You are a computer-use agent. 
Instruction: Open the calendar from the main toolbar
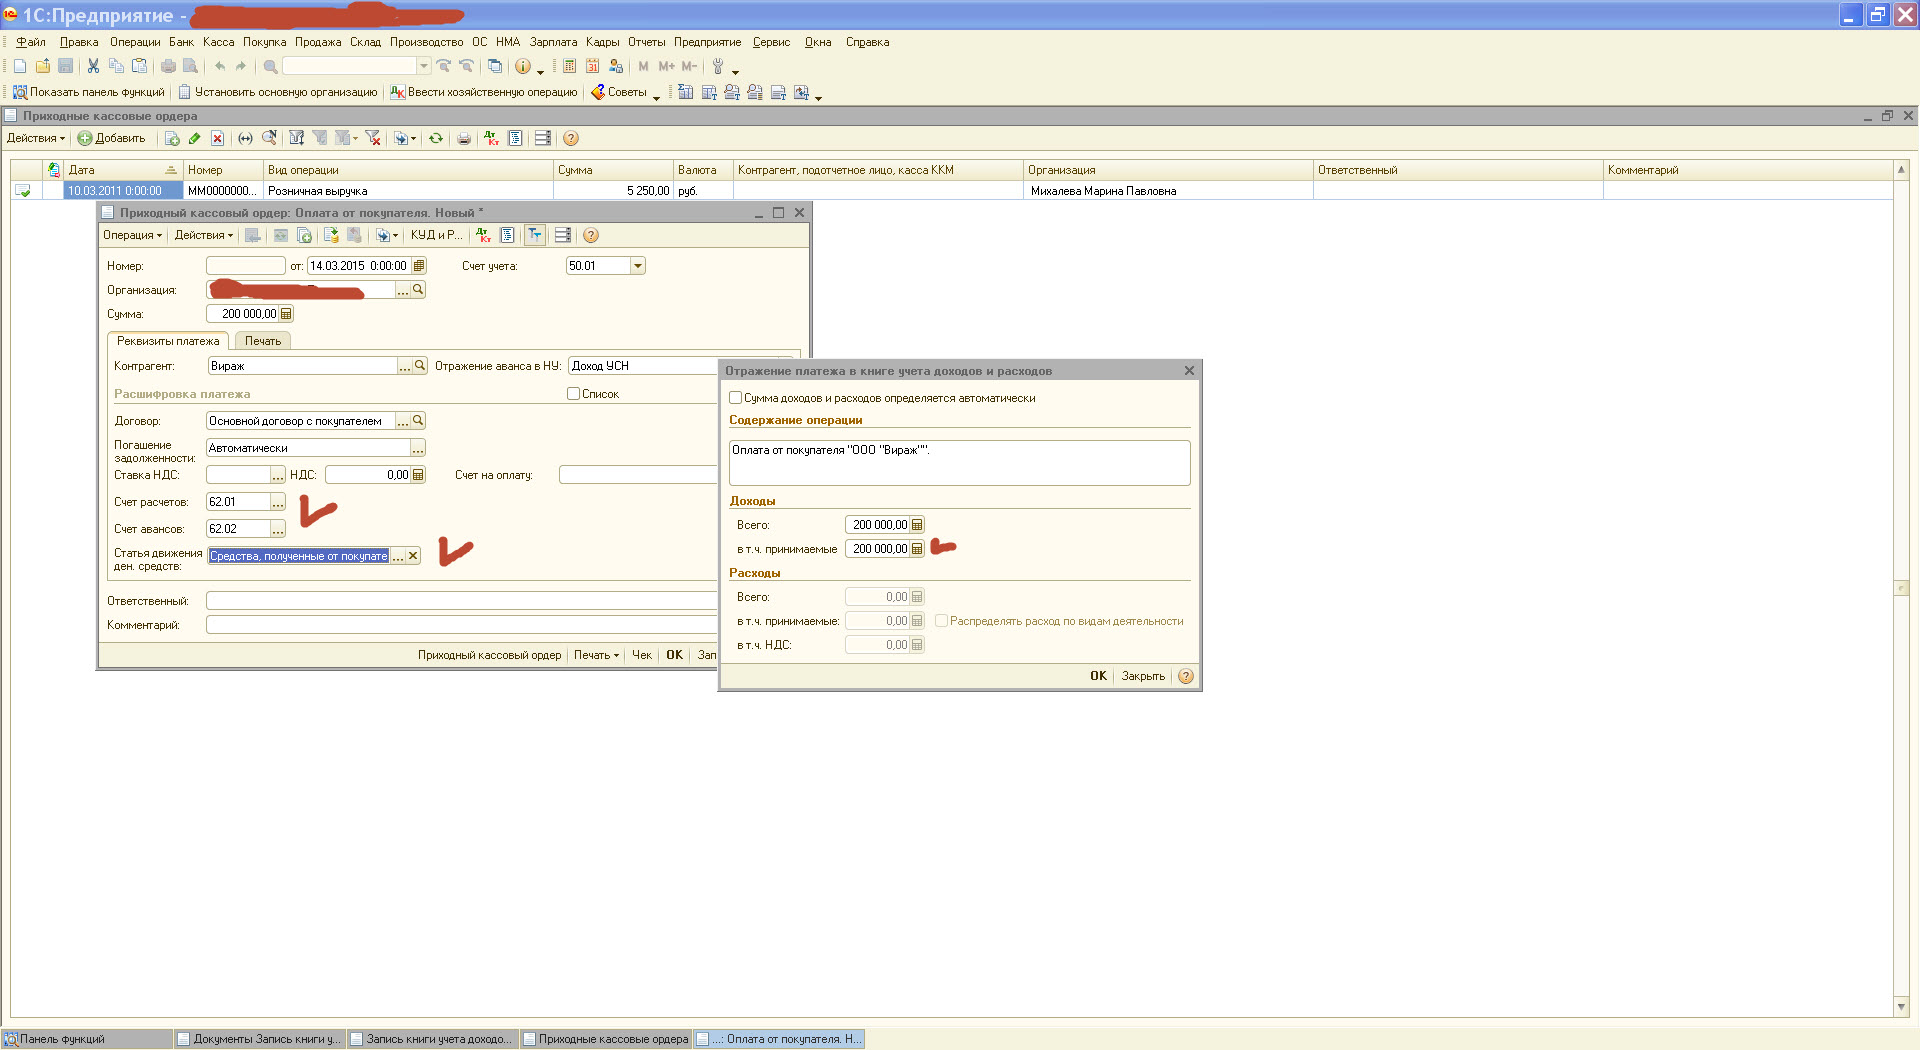592,67
